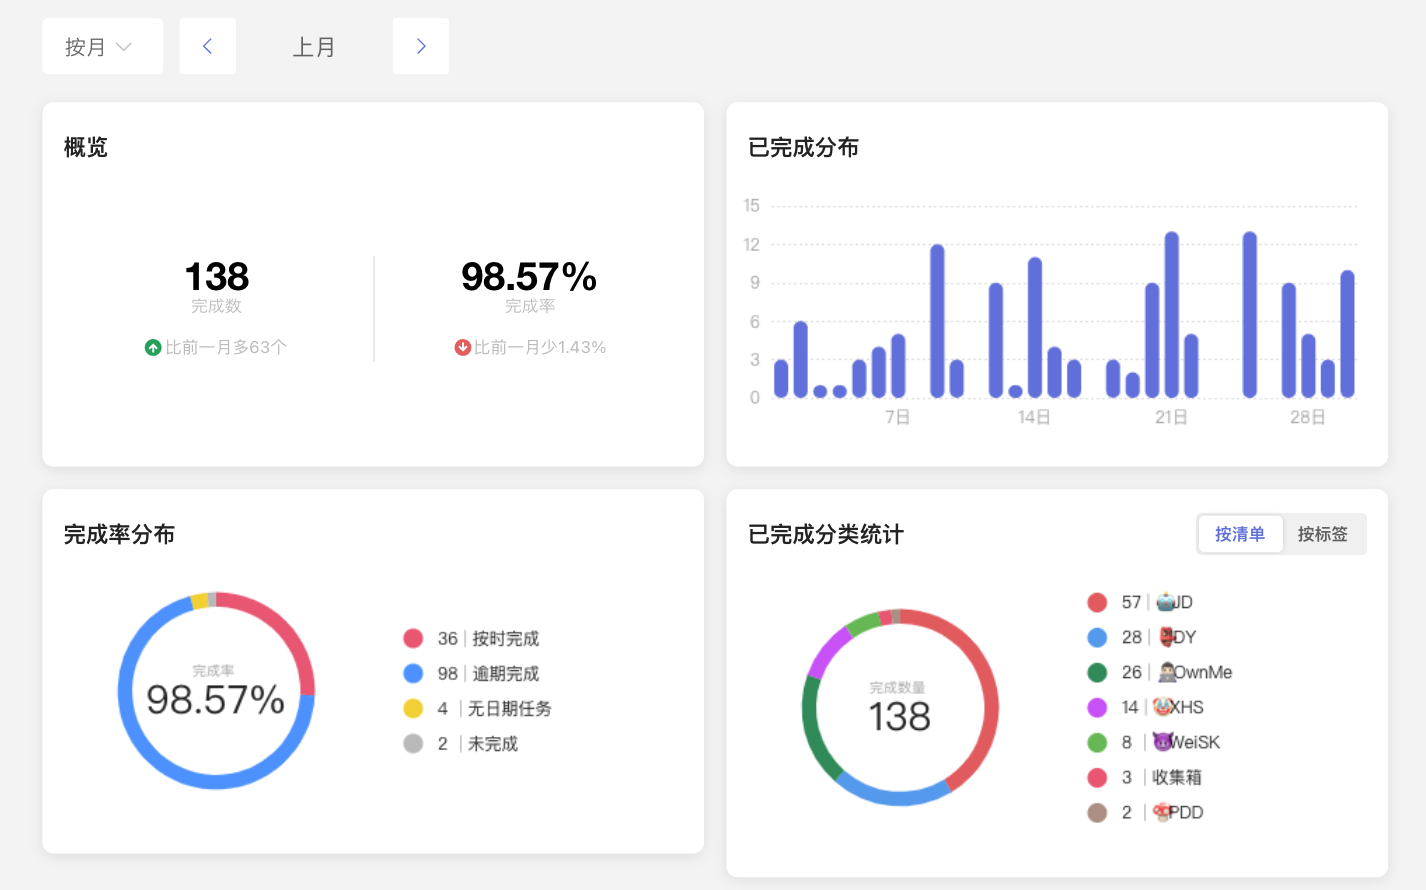Click the 14日 axis label on bar chart

(x=1034, y=417)
